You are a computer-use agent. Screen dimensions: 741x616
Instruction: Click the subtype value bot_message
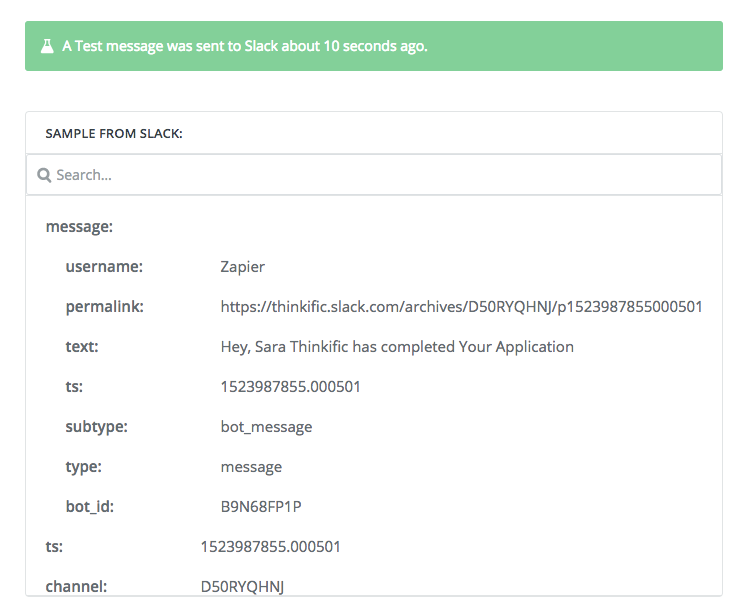click(x=266, y=427)
